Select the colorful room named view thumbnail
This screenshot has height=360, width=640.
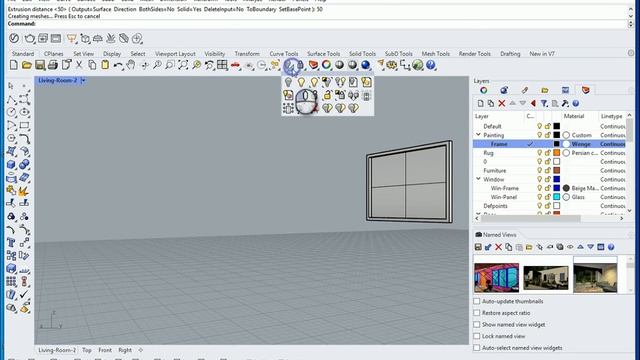496,278
